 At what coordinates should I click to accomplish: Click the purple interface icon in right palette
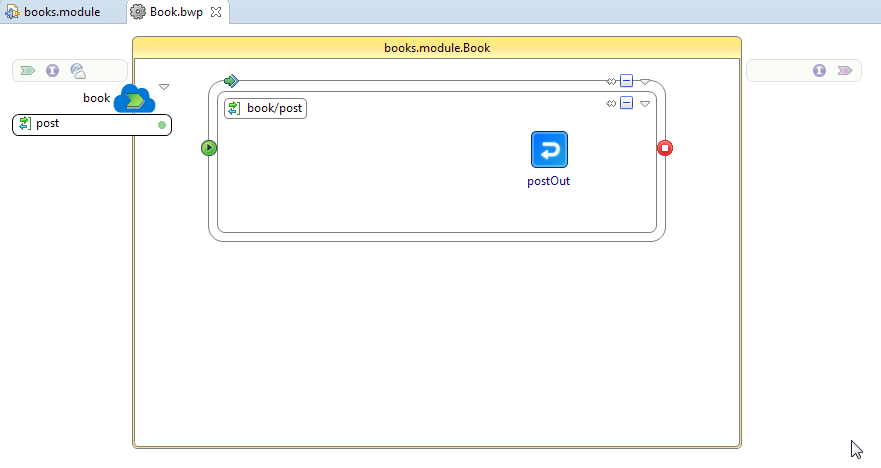click(819, 70)
